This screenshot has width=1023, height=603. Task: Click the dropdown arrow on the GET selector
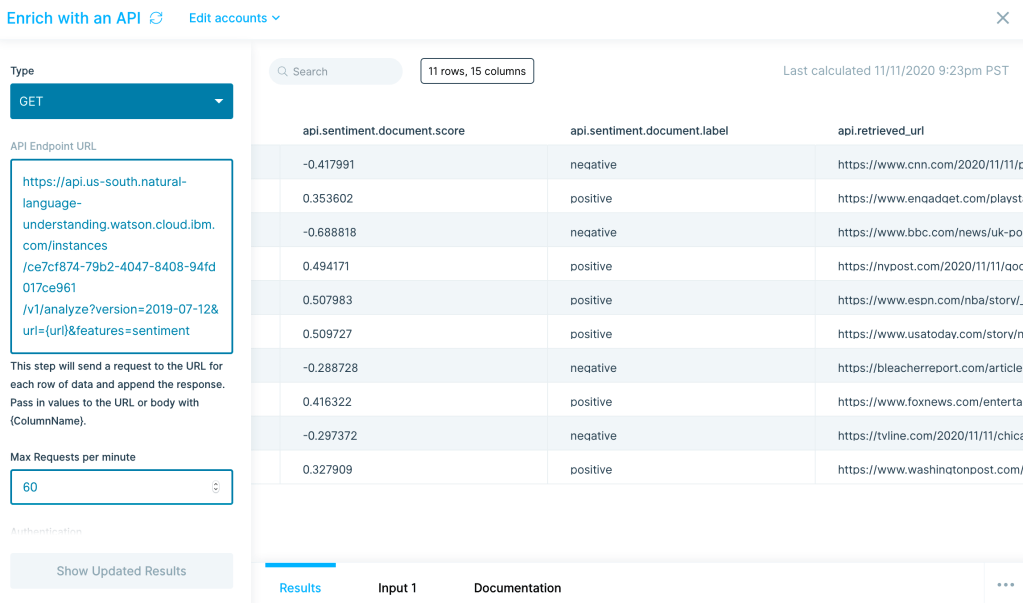click(x=219, y=101)
